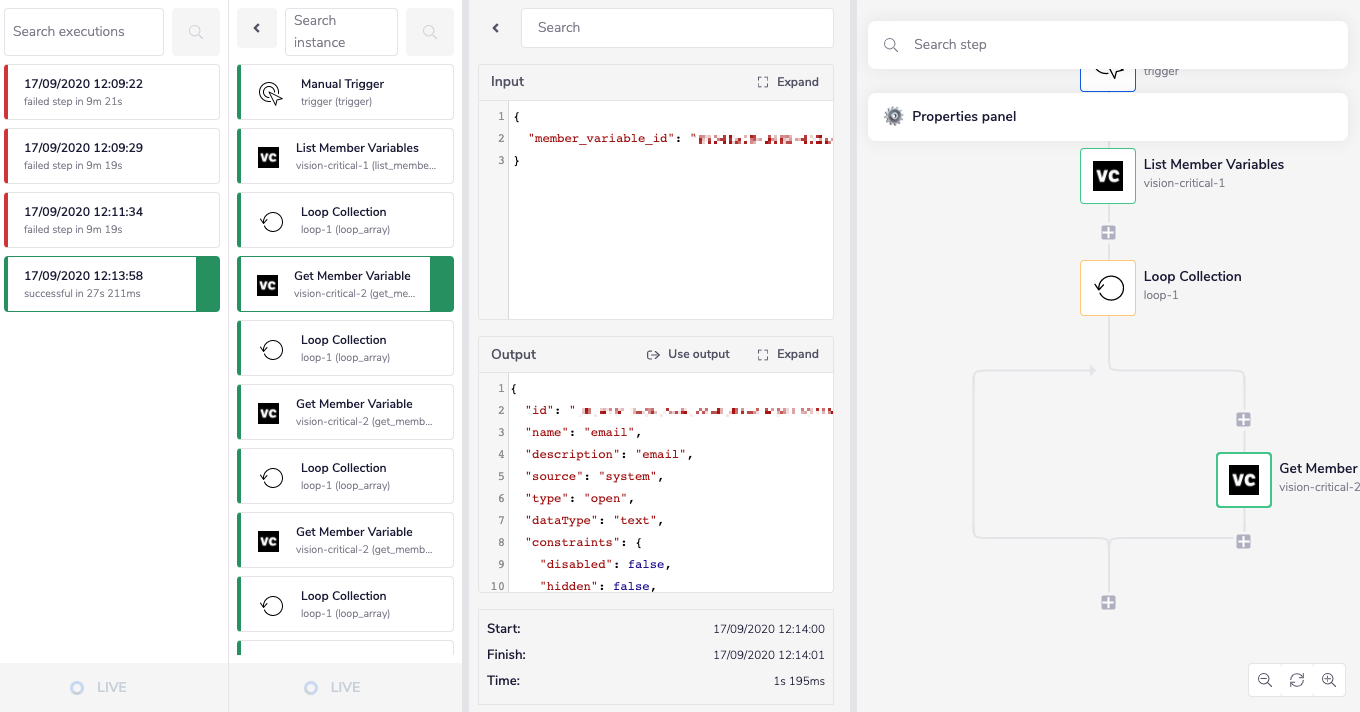Collapse step list with back chevron
Viewport: 1360px width, 712px height.
pos(257,29)
